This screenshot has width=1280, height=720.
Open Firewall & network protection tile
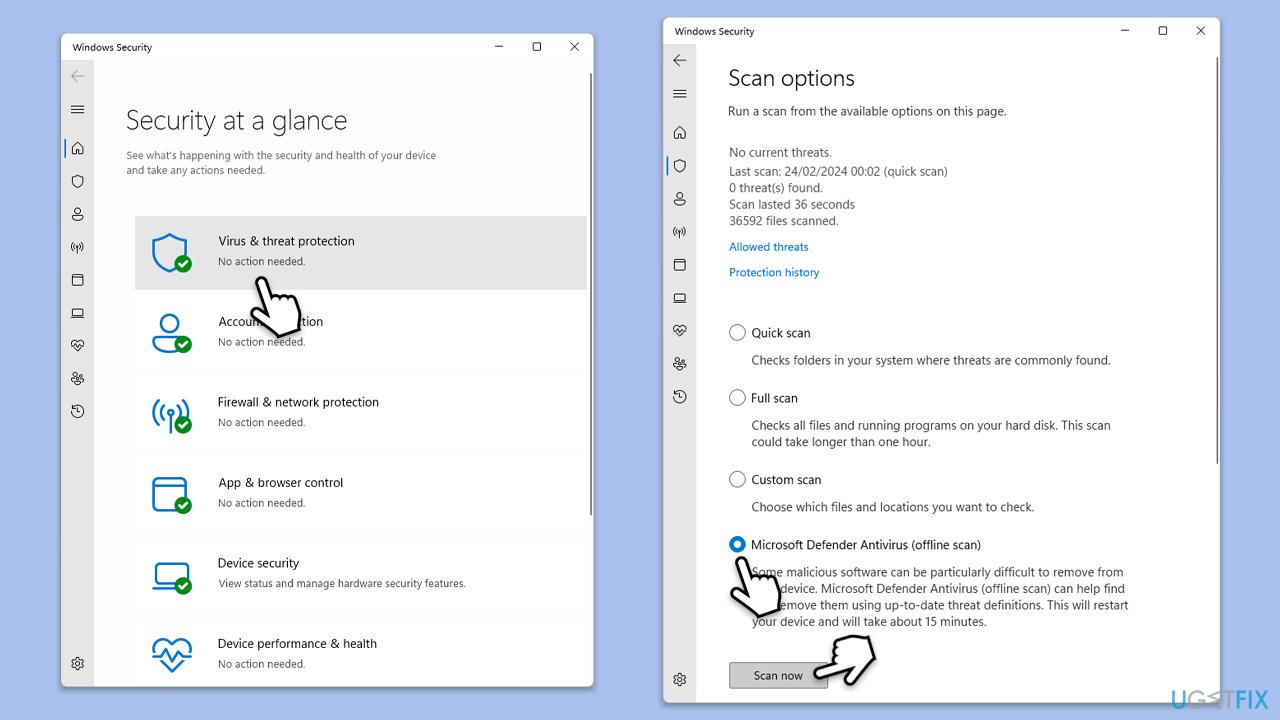pyautogui.click(x=361, y=412)
